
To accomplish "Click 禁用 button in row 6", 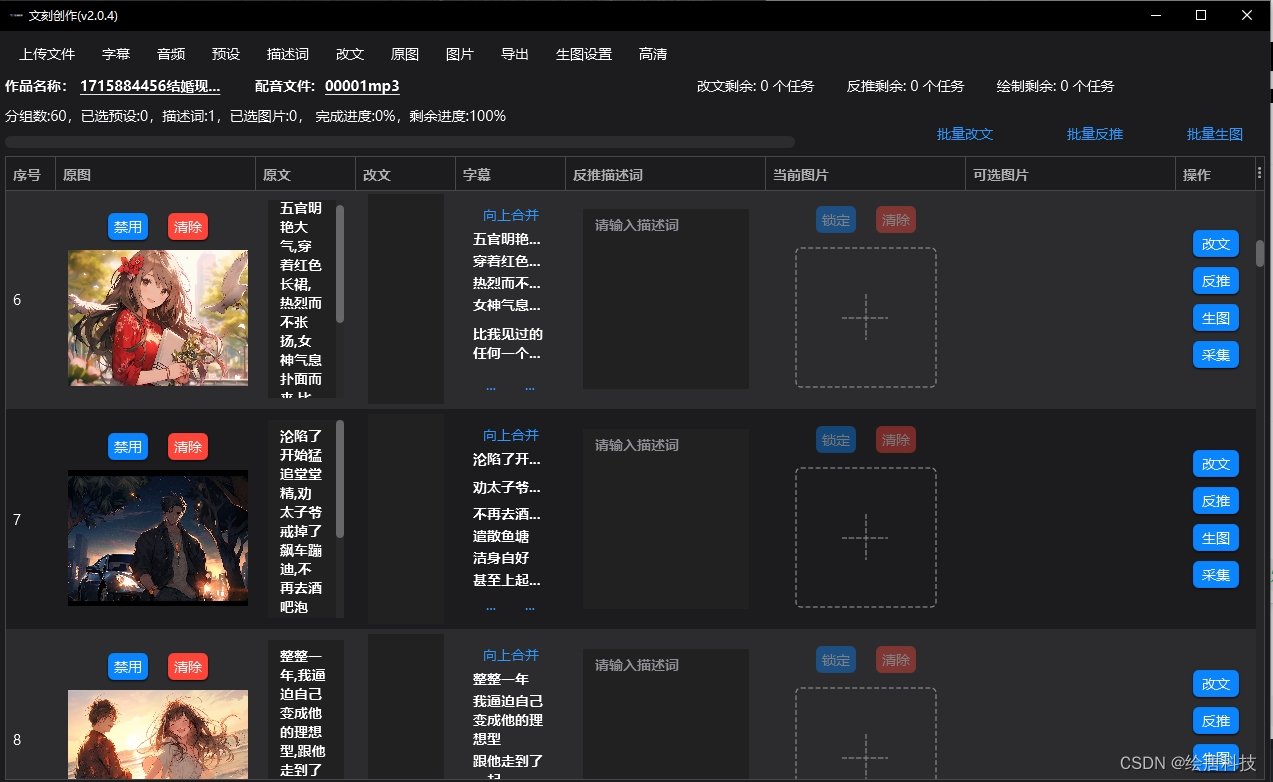I will (128, 227).
